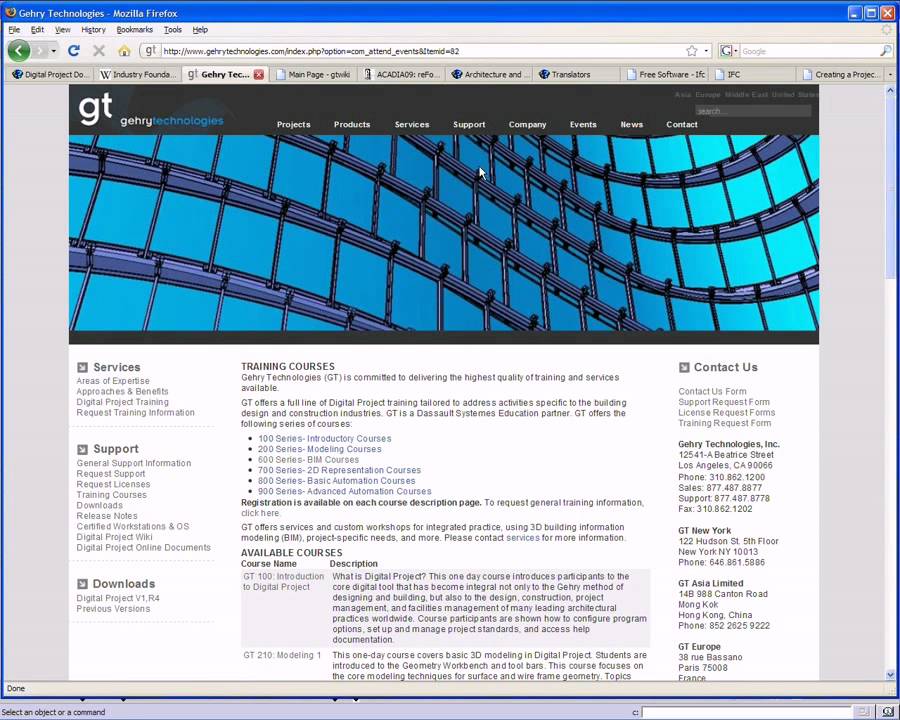Open Events in site navigation
Viewport: 900px width, 720px height.
(x=583, y=125)
